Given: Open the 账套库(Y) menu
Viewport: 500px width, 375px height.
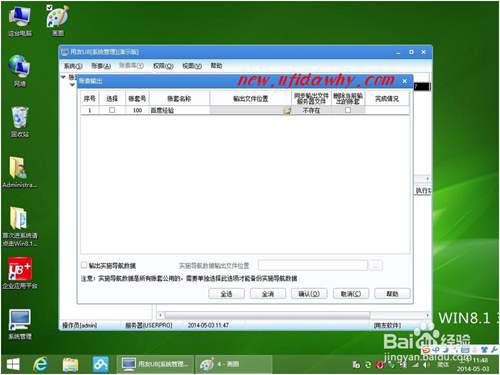Looking at the screenshot, I should (x=131, y=66).
